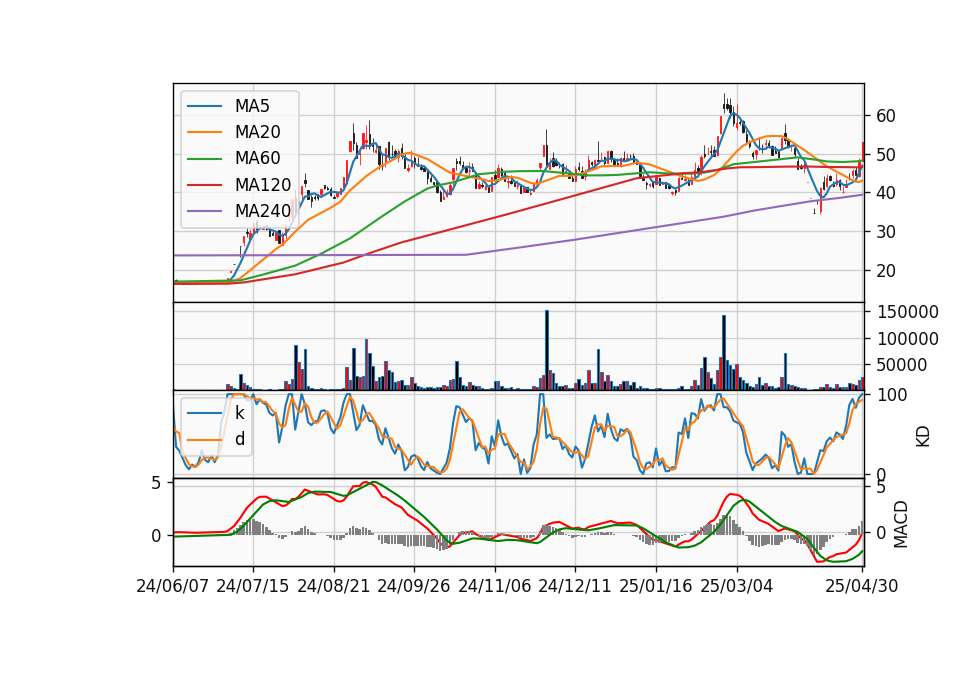
Task: Click the price axis value 60
Action: pyautogui.click(x=885, y=116)
